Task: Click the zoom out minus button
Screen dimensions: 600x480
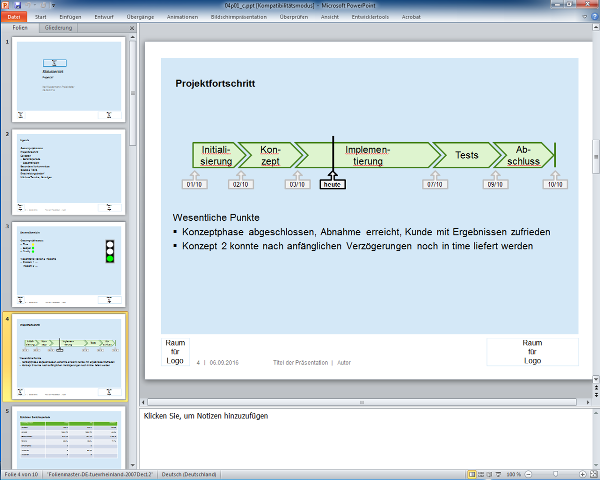Action: (x=530, y=474)
